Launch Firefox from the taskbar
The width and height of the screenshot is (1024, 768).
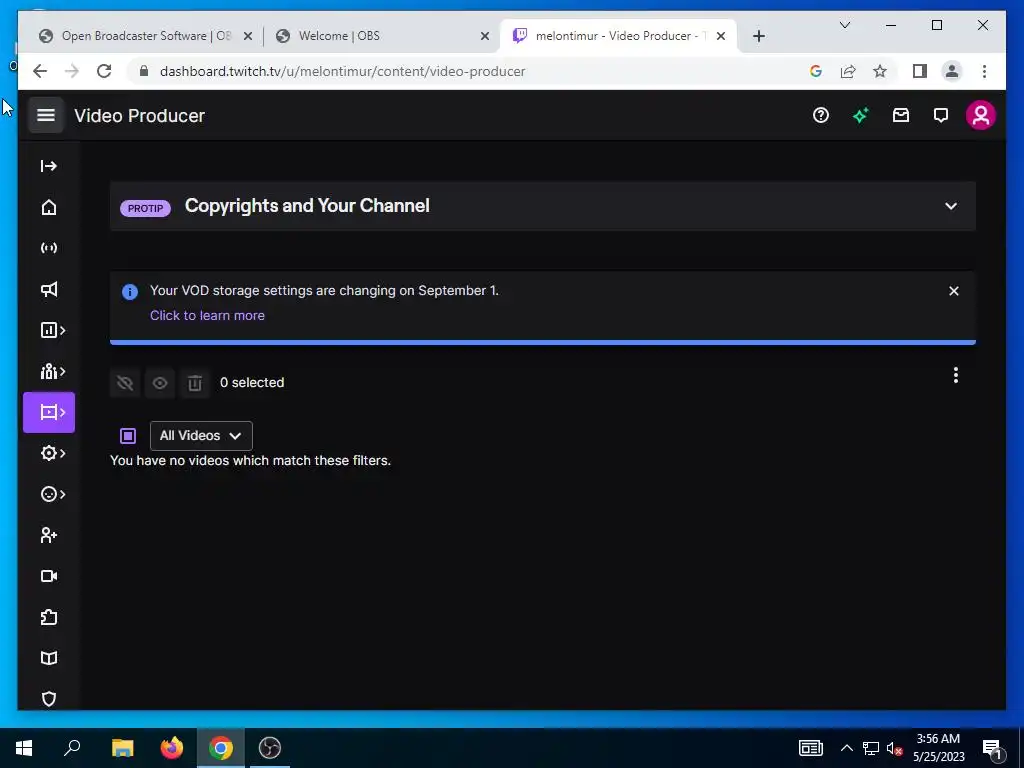coord(172,748)
